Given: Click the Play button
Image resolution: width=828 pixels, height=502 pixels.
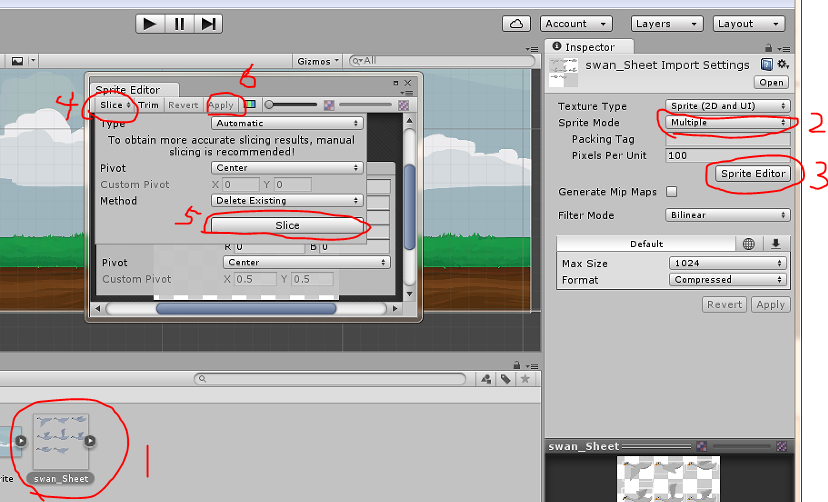Looking at the screenshot, I should (150, 24).
